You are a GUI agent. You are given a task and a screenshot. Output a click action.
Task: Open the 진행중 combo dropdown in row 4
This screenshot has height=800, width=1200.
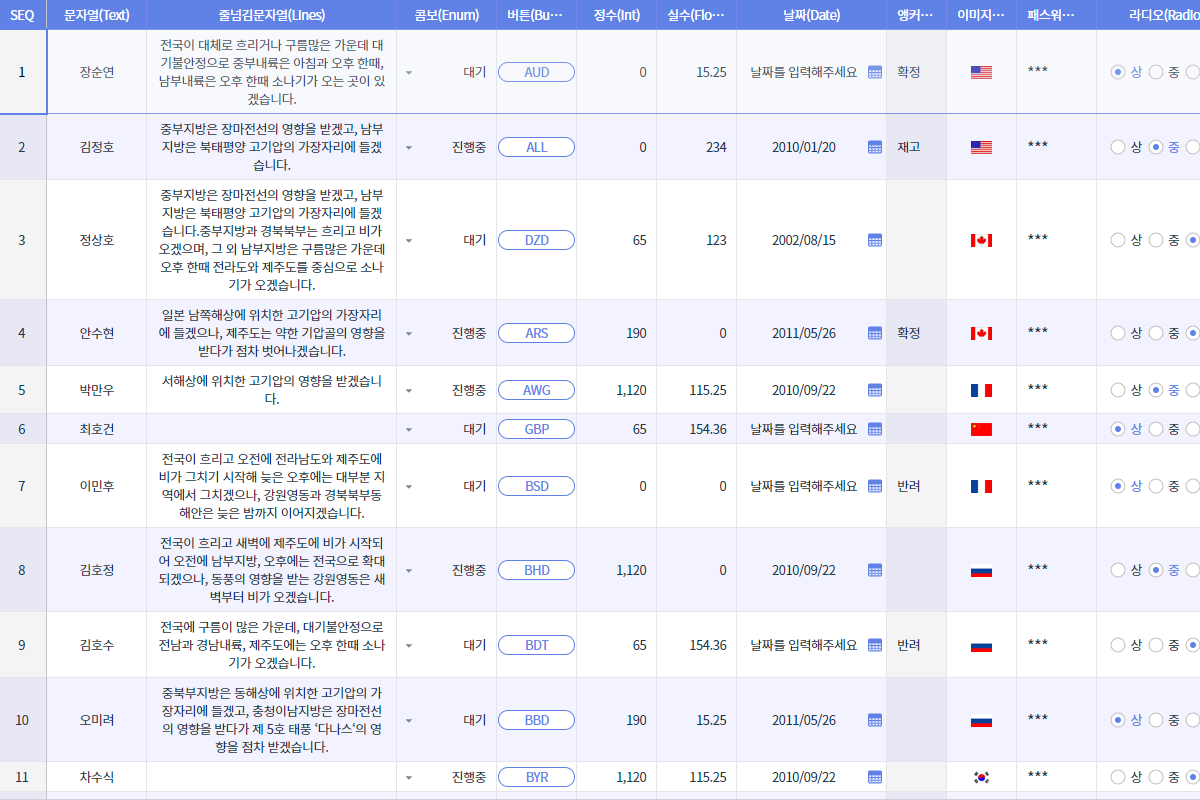(409, 334)
